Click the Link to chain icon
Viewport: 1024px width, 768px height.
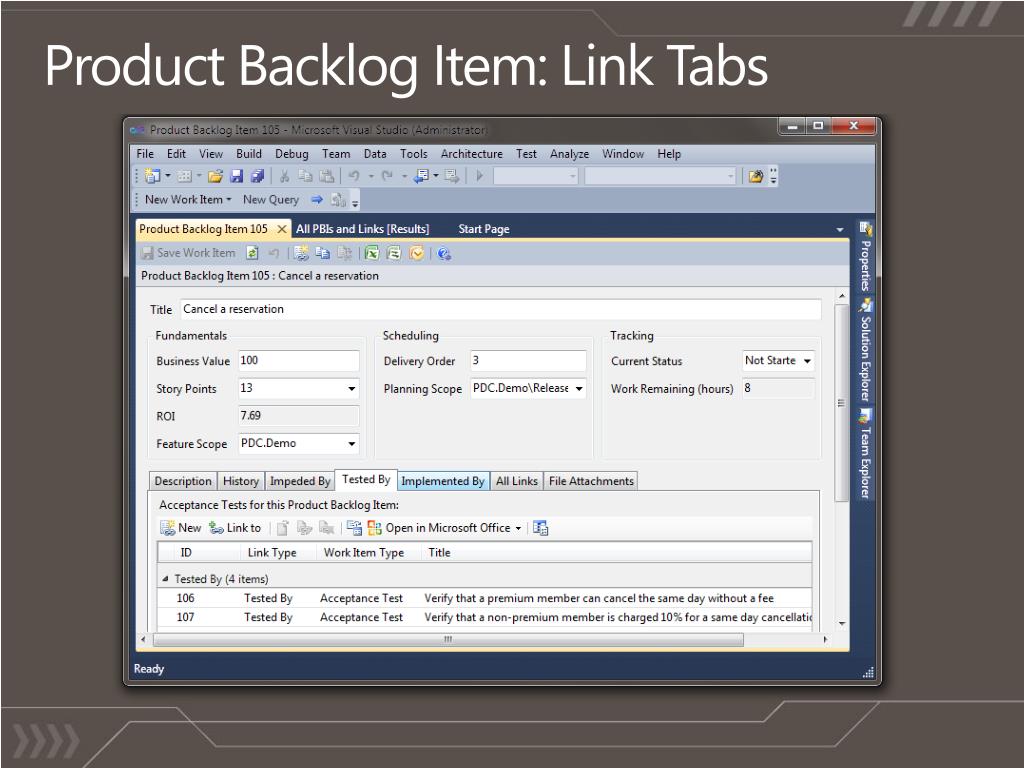(216, 528)
